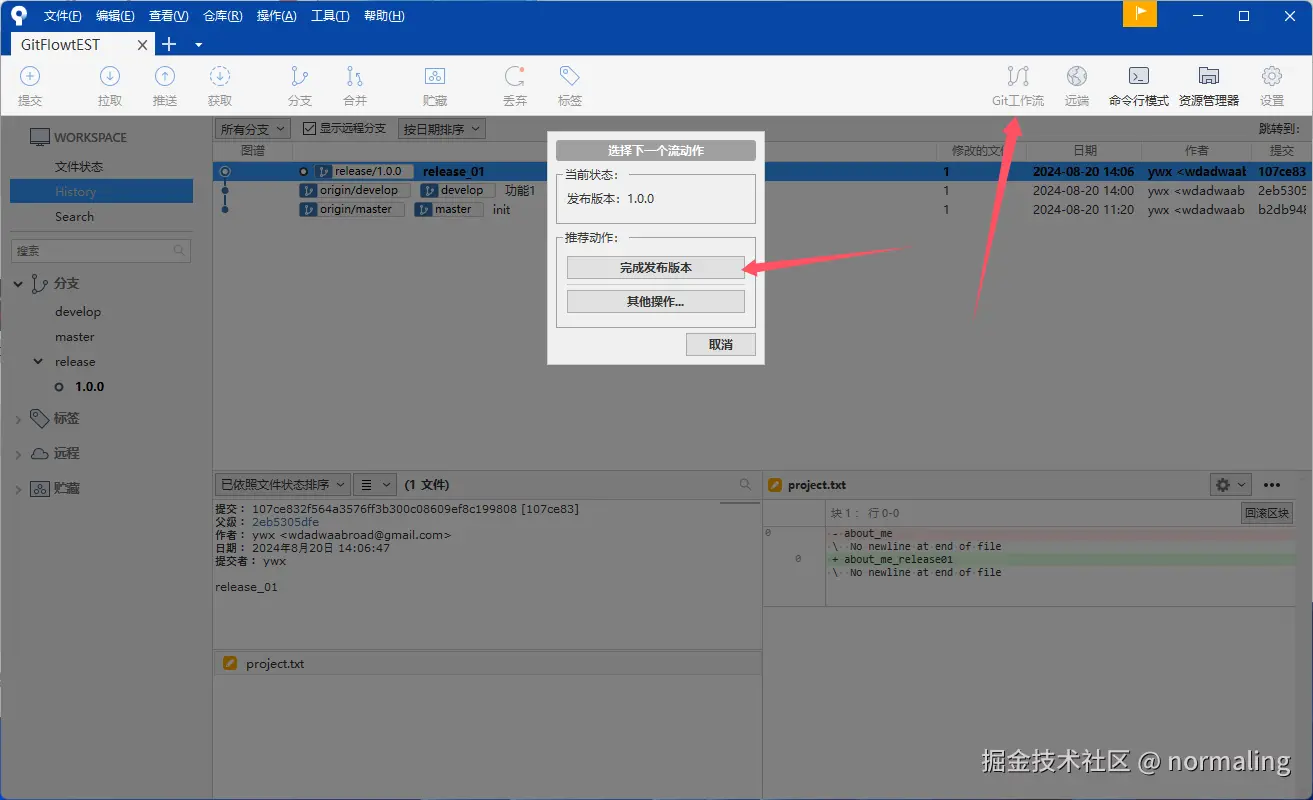Click the Remote (远端) toolbar icon
1313x800 pixels.
(x=1077, y=77)
